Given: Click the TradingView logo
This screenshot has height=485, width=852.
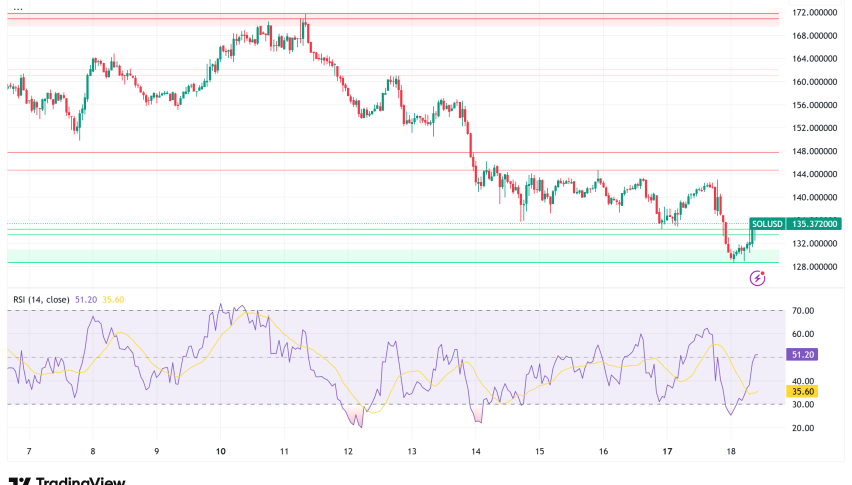Looking at the screenshot, I should pyautogui.click(x=65, y=480).
